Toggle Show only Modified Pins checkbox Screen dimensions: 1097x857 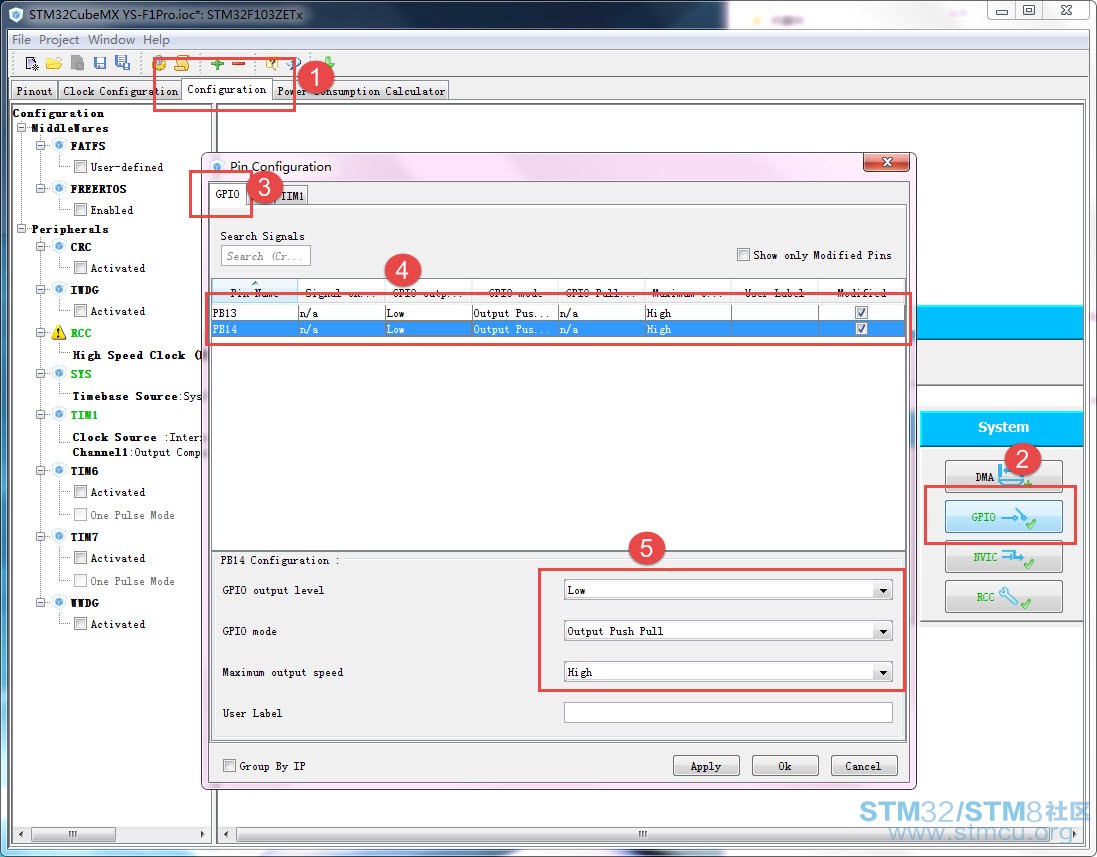[x=743, y=255]
